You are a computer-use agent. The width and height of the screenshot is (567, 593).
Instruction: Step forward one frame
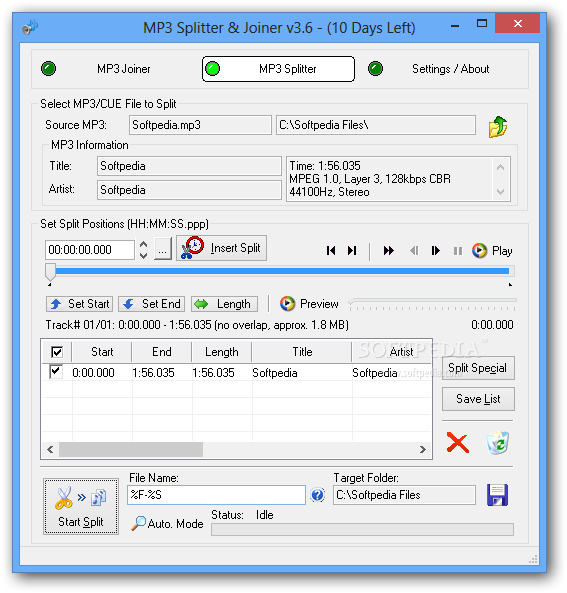click(x=435, y=250)
